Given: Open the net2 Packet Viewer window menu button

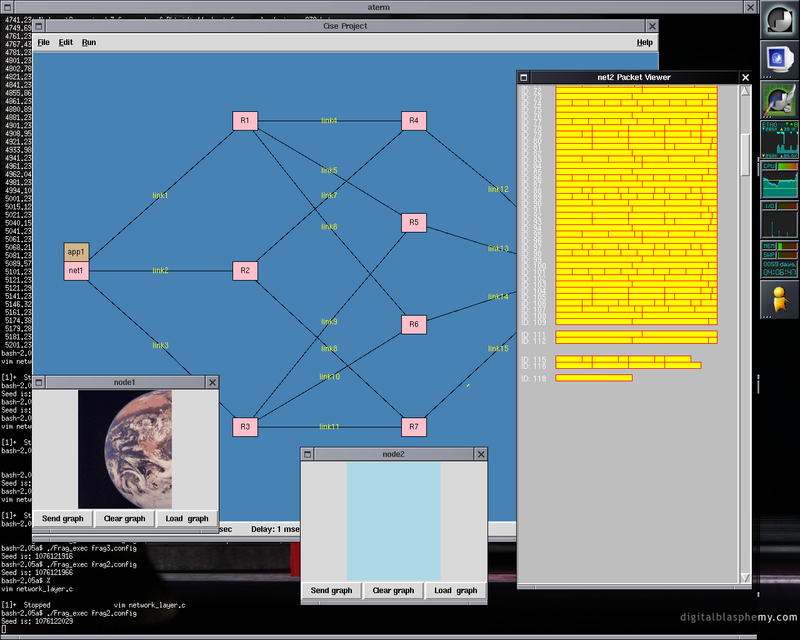Looking at the screenshot, I should (x=523, y=78).
